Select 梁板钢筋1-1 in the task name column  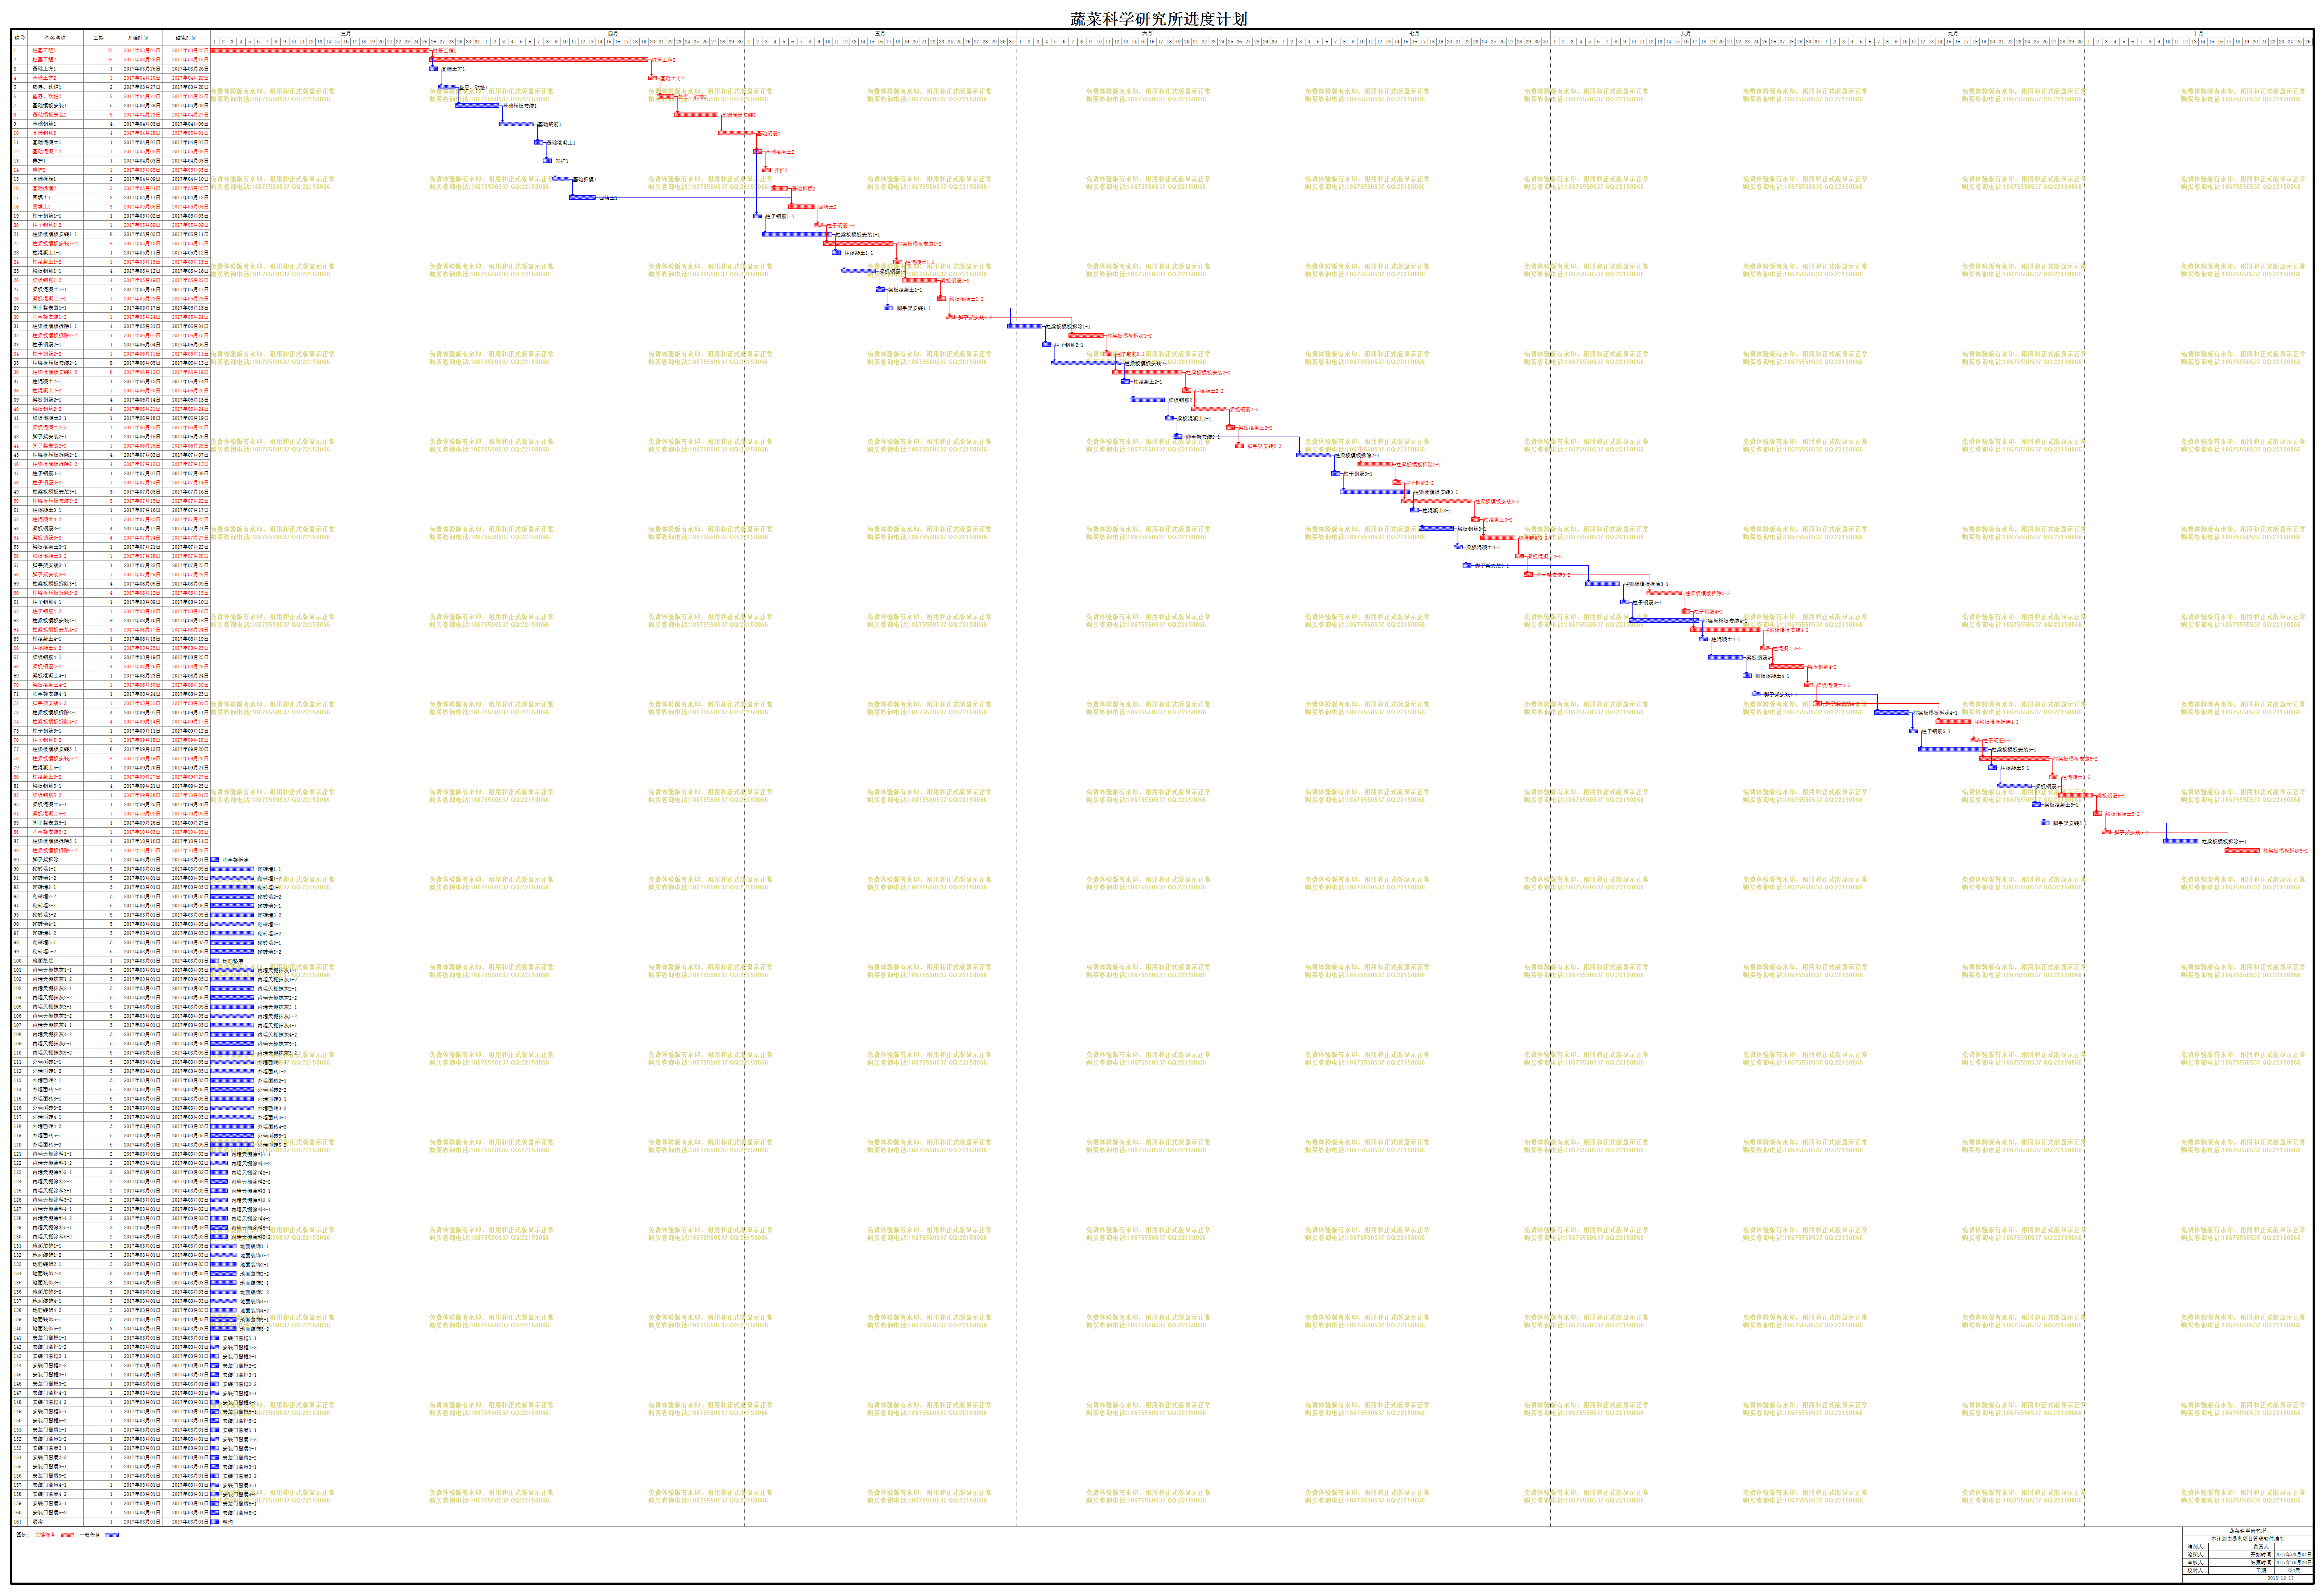(x=47, y=271)
